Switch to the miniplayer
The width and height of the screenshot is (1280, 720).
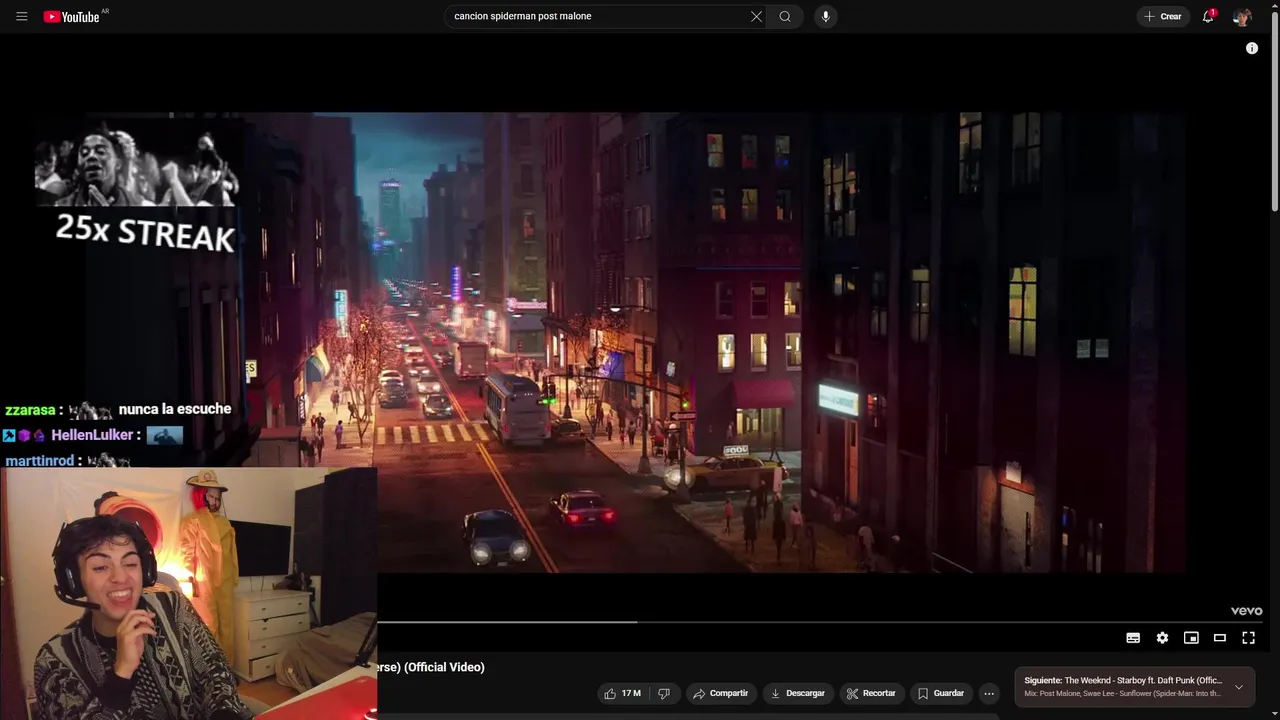pos(1191,638)
